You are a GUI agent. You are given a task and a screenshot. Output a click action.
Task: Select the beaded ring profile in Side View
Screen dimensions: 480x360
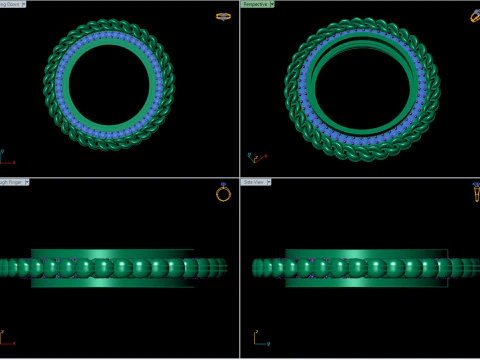(x=367, y=268)
